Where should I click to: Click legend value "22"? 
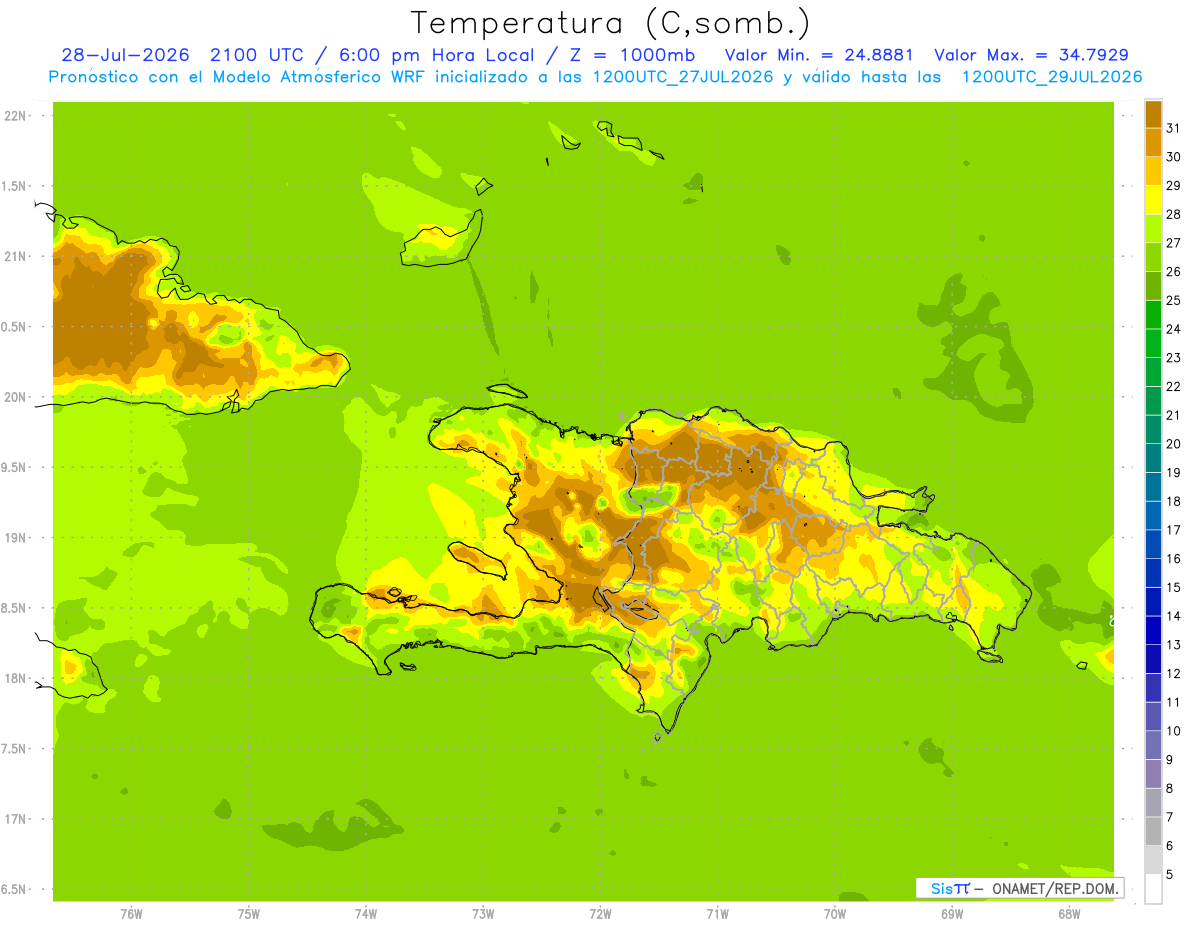(1174, 386)
